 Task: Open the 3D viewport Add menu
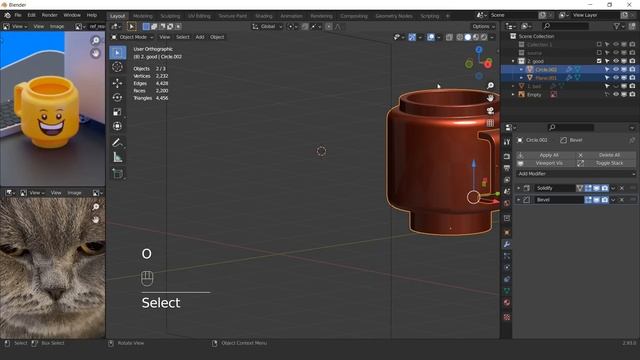[x=200, y=37]
